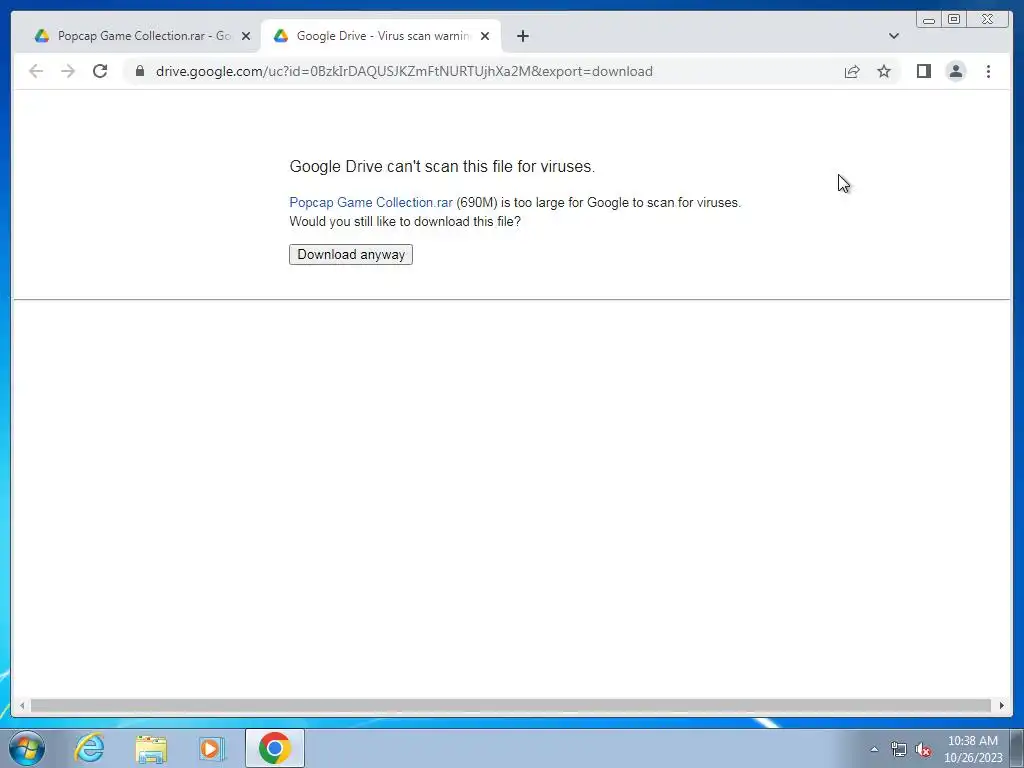1024x768 pixels.
Task: View site information via the lock icon
Action: click(140, 71)
